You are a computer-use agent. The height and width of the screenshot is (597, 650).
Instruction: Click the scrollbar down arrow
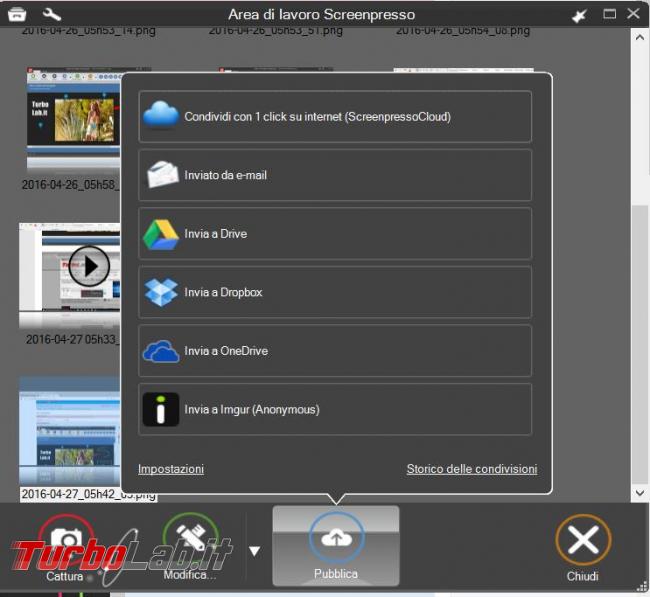[x=640, y=493]
